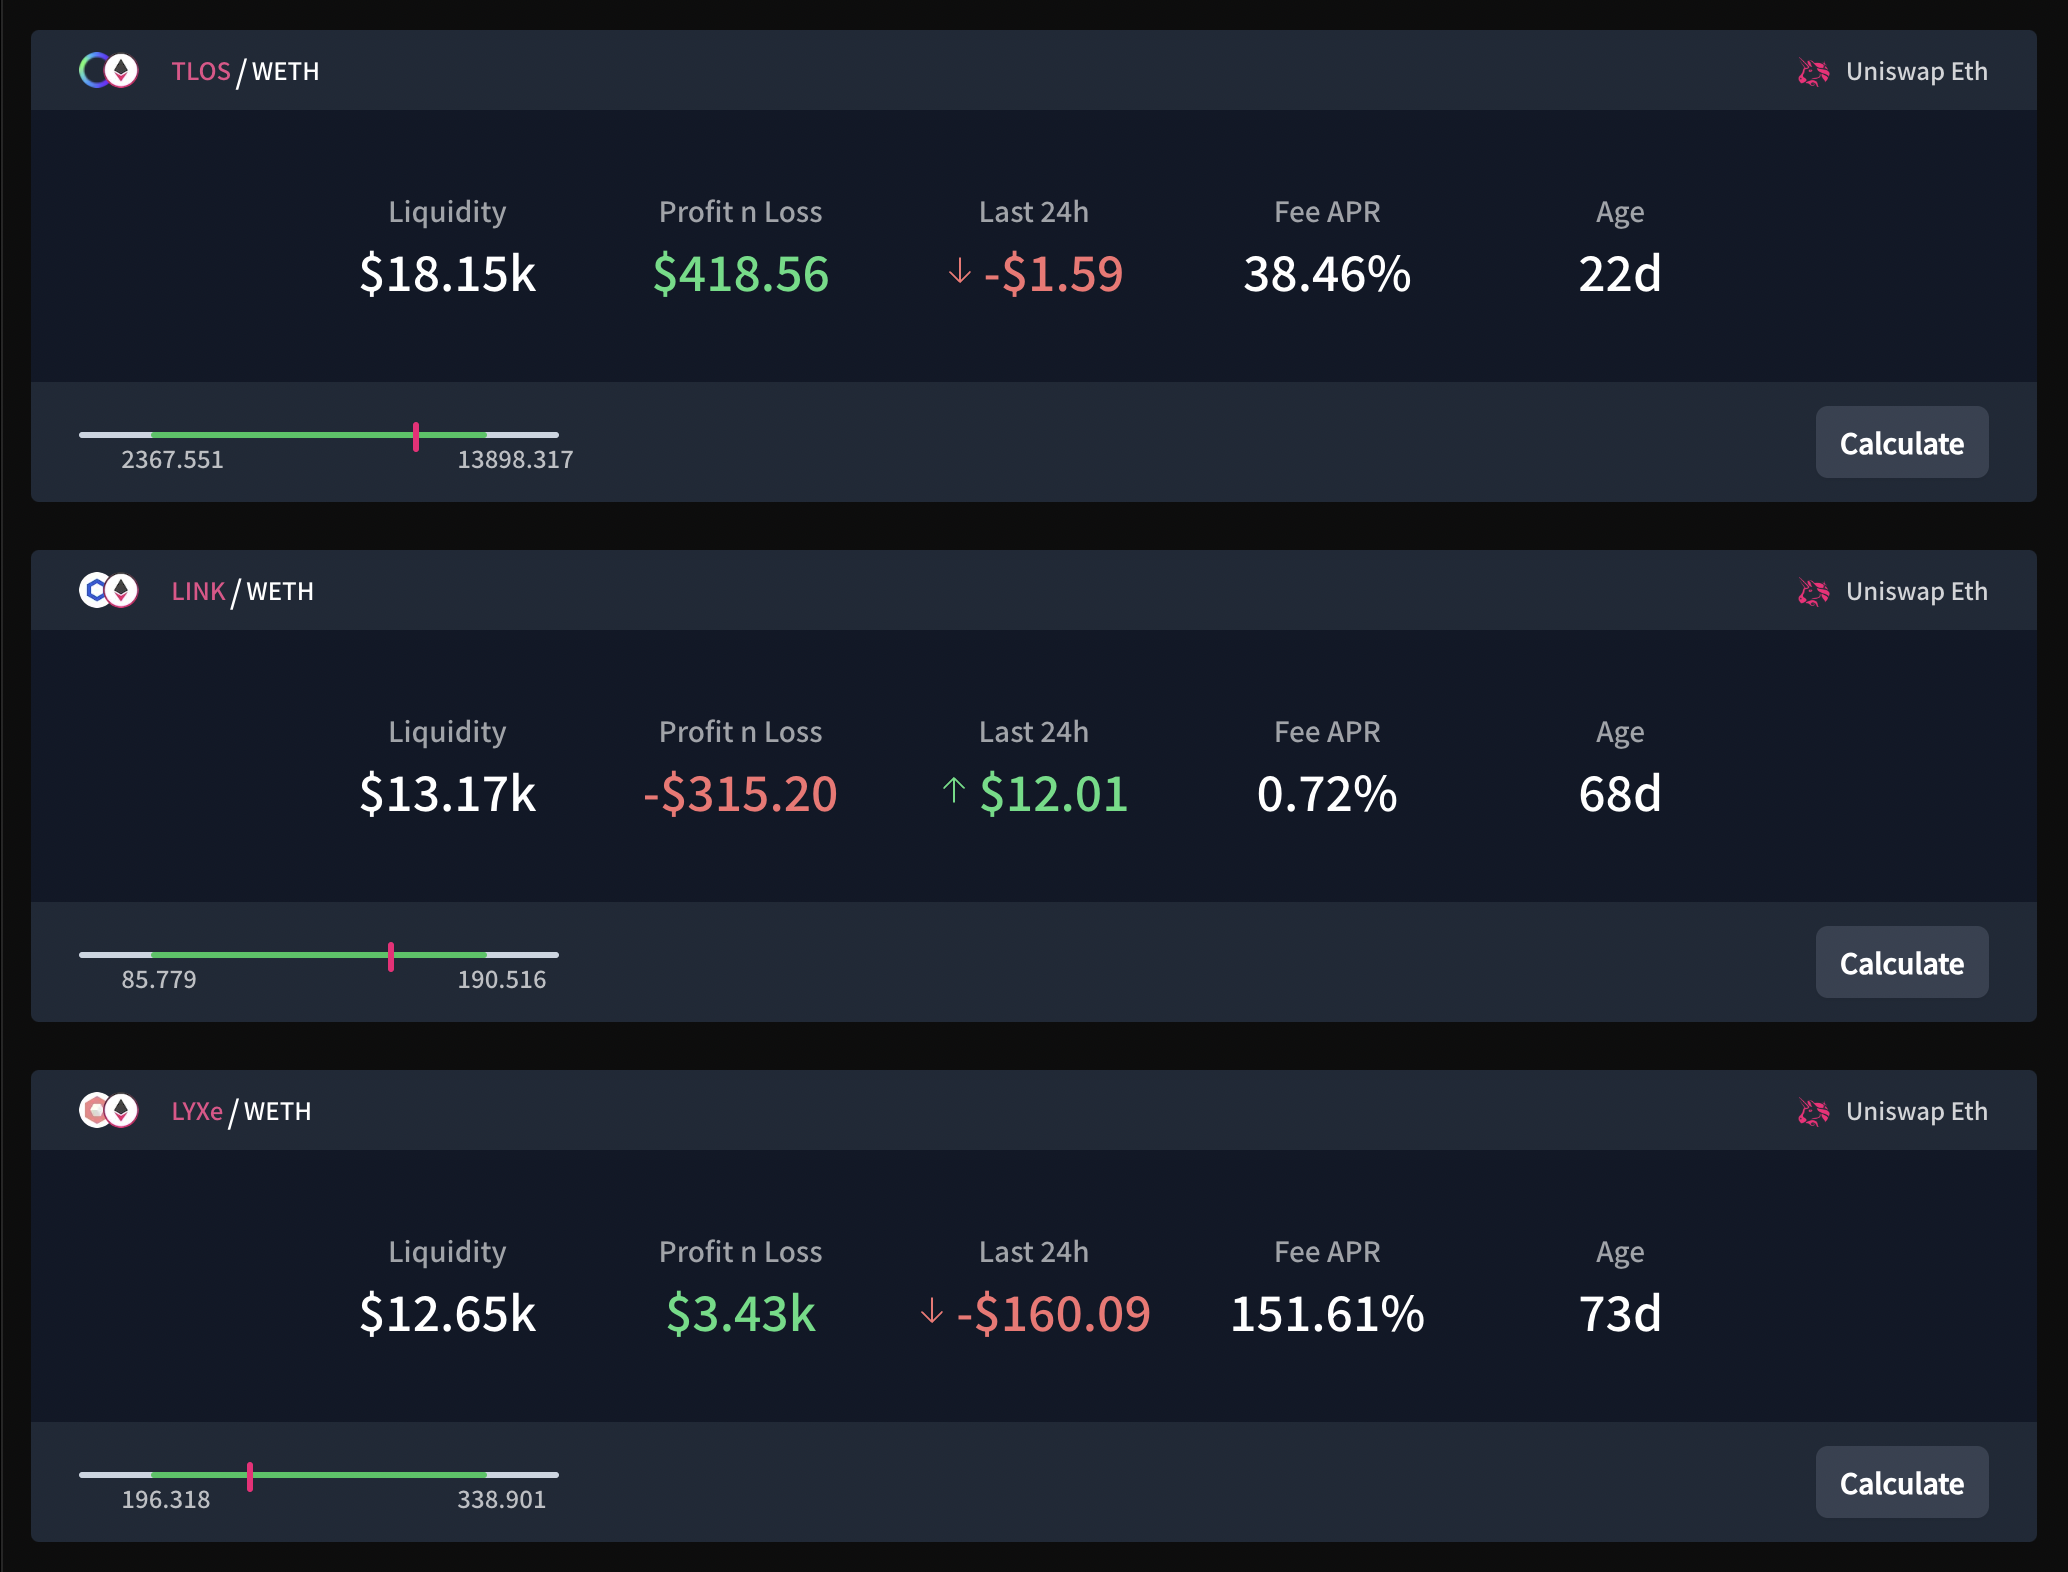Click the TLOS/WETH token pair icon

[x=108, y=71]
